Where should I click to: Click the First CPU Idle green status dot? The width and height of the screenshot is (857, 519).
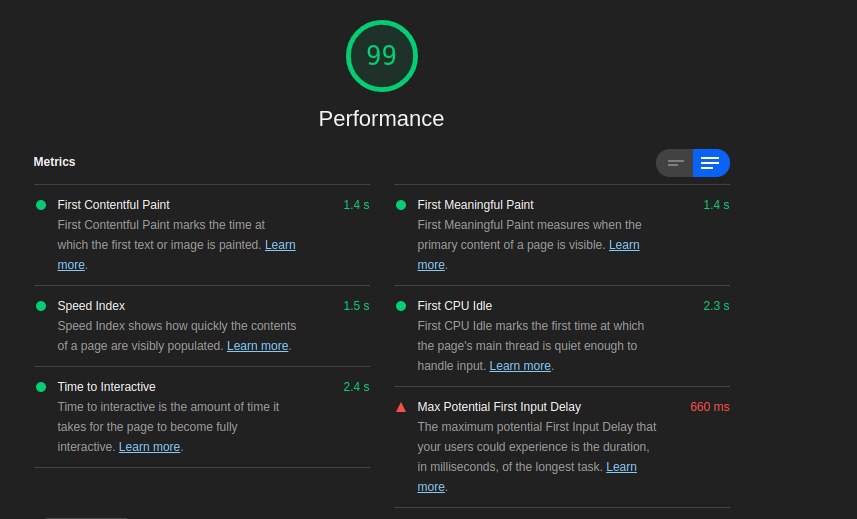point(401,306)
